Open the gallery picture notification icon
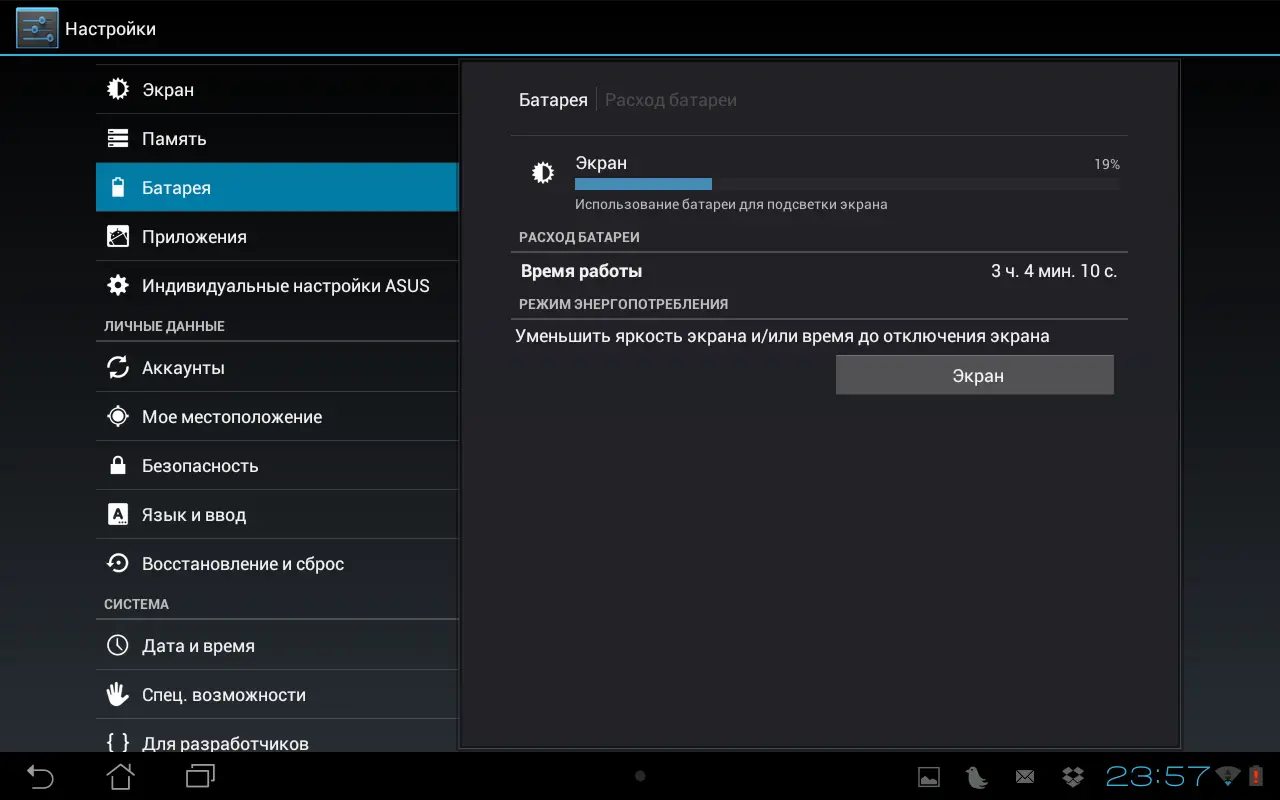 tap(929, 776)
